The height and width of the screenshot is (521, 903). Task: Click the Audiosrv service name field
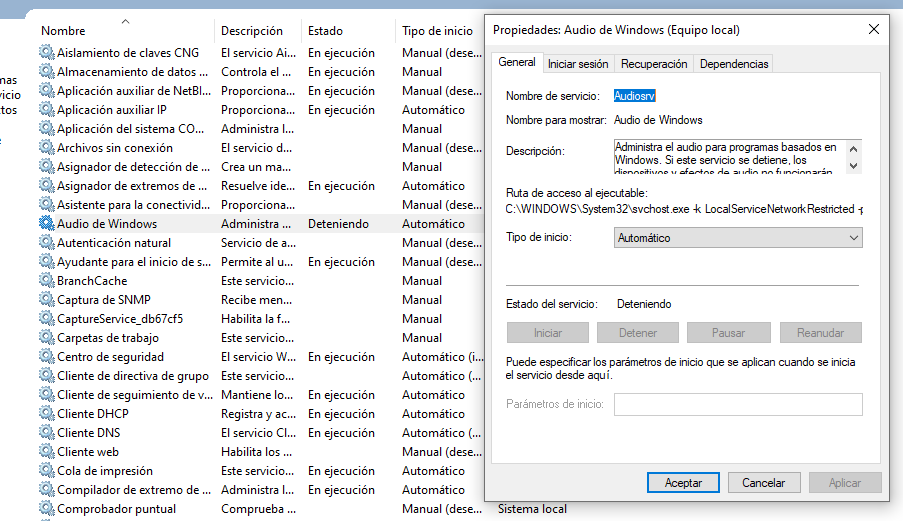(634, 96)
